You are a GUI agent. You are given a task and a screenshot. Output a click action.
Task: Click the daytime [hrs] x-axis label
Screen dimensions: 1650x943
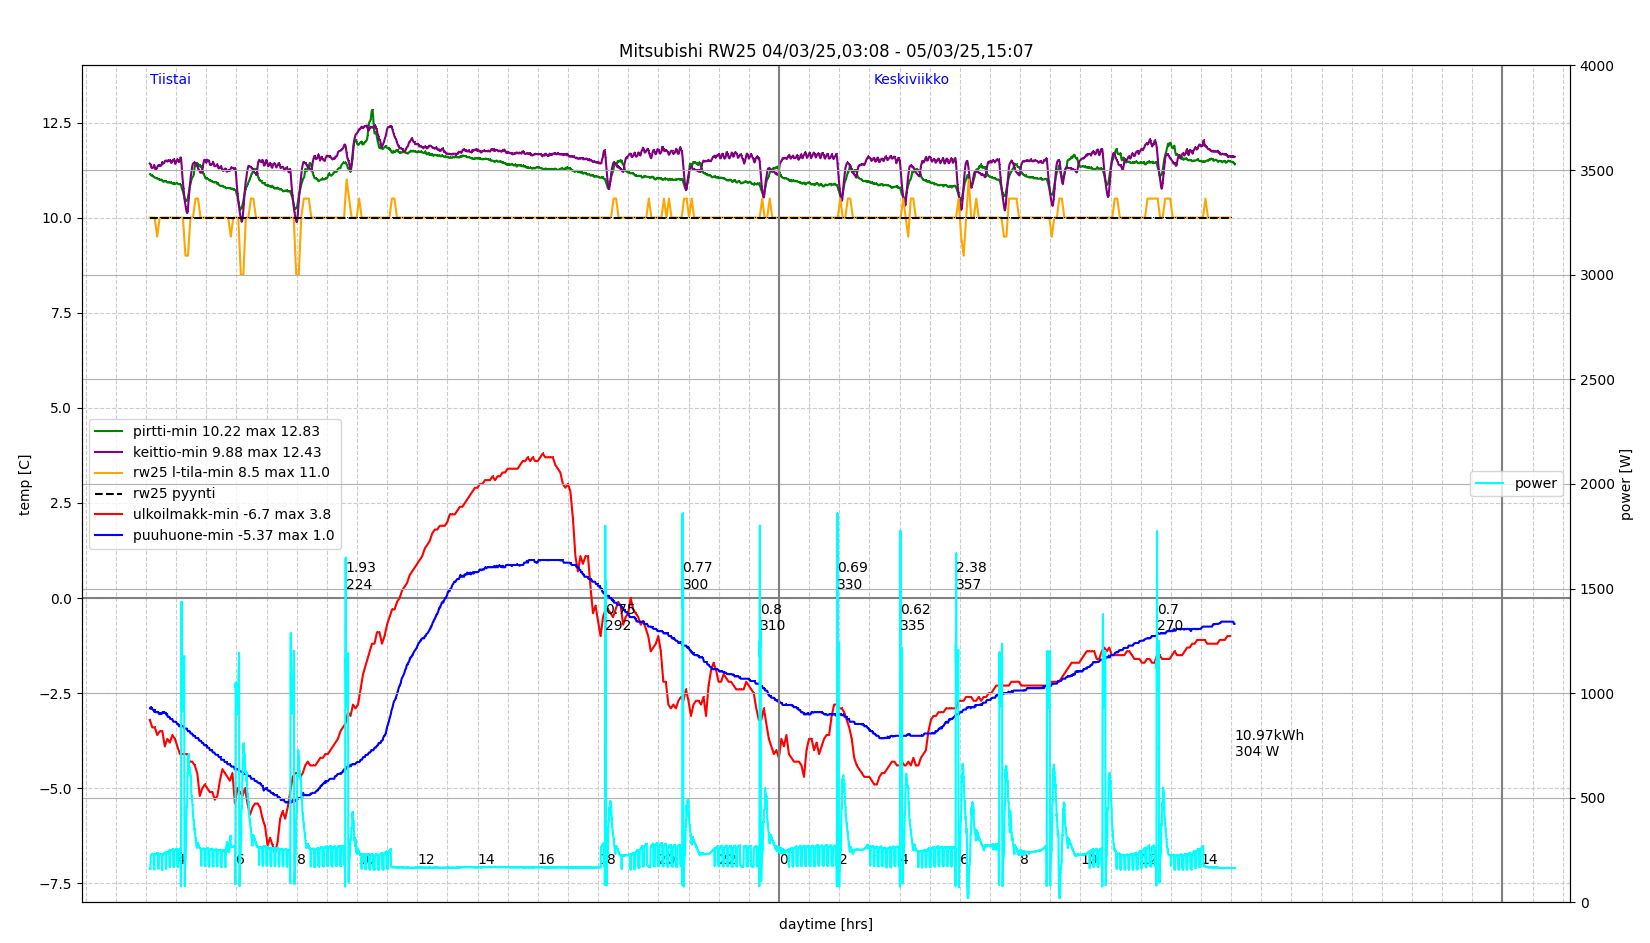[825, 925]
